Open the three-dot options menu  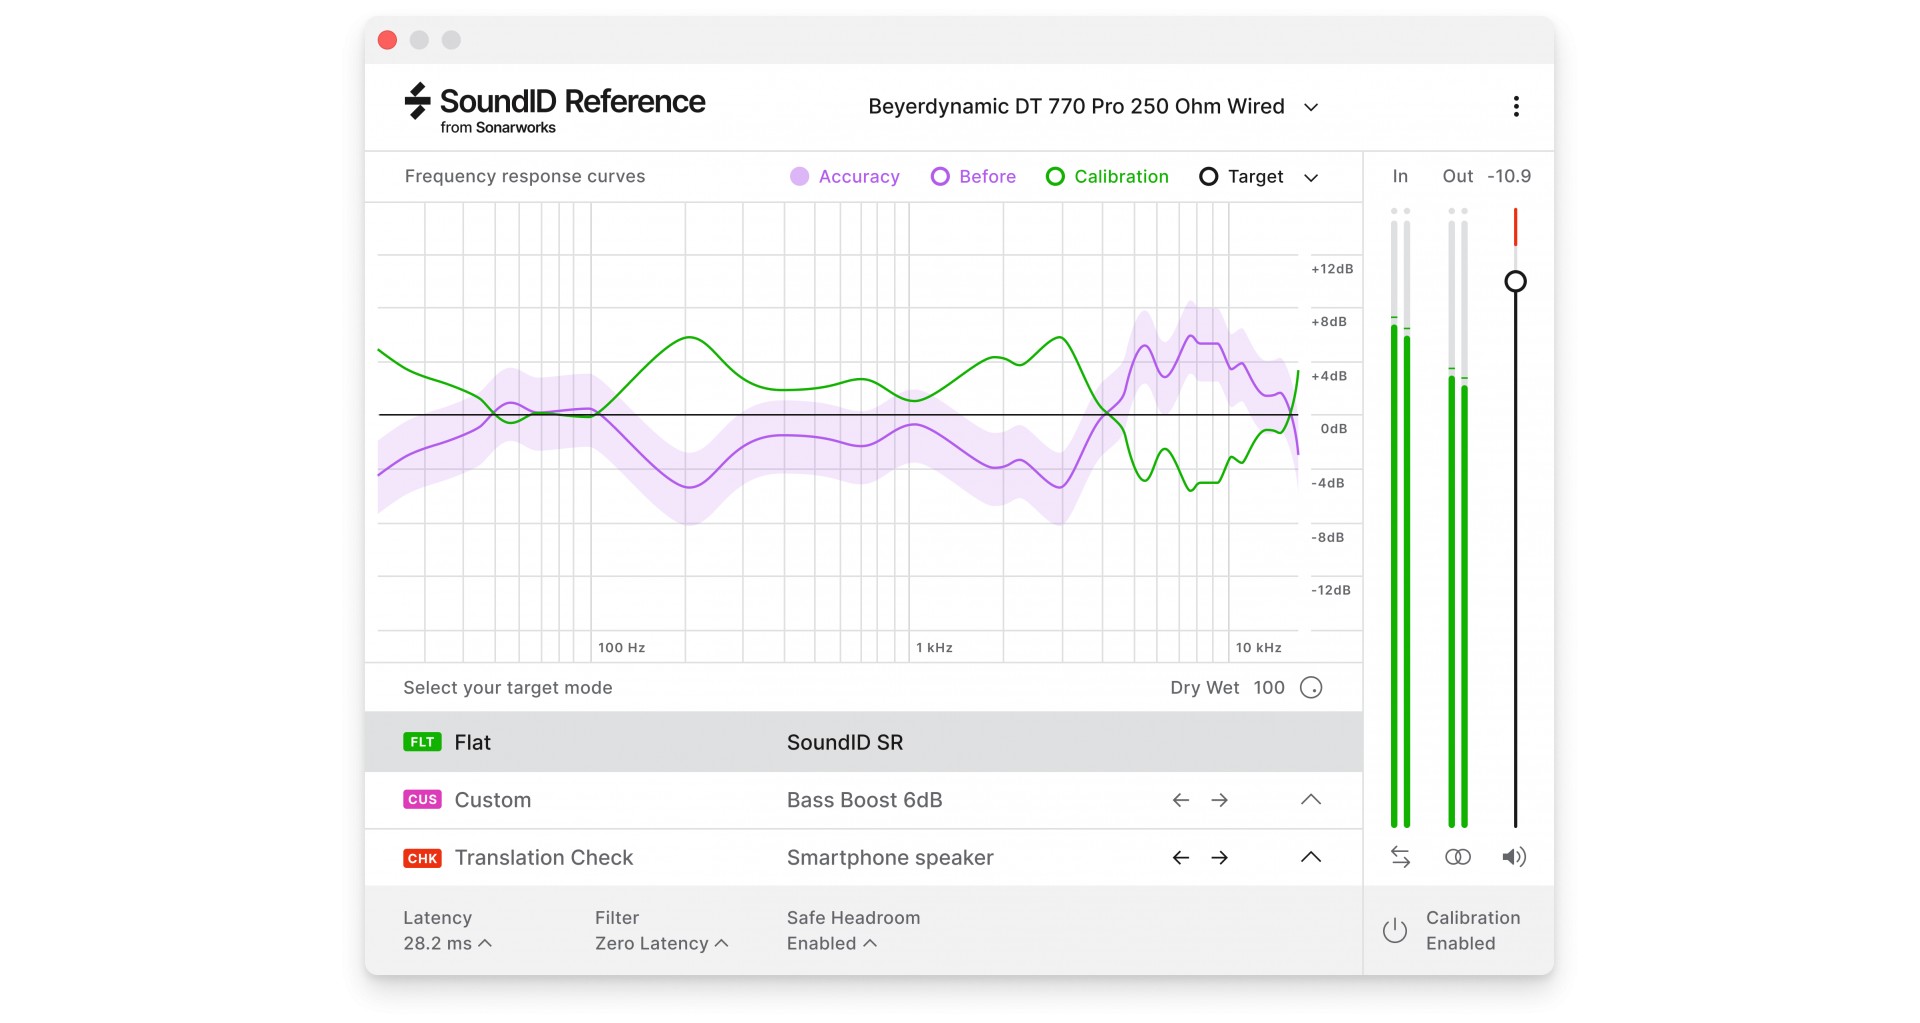[1516, 107]
